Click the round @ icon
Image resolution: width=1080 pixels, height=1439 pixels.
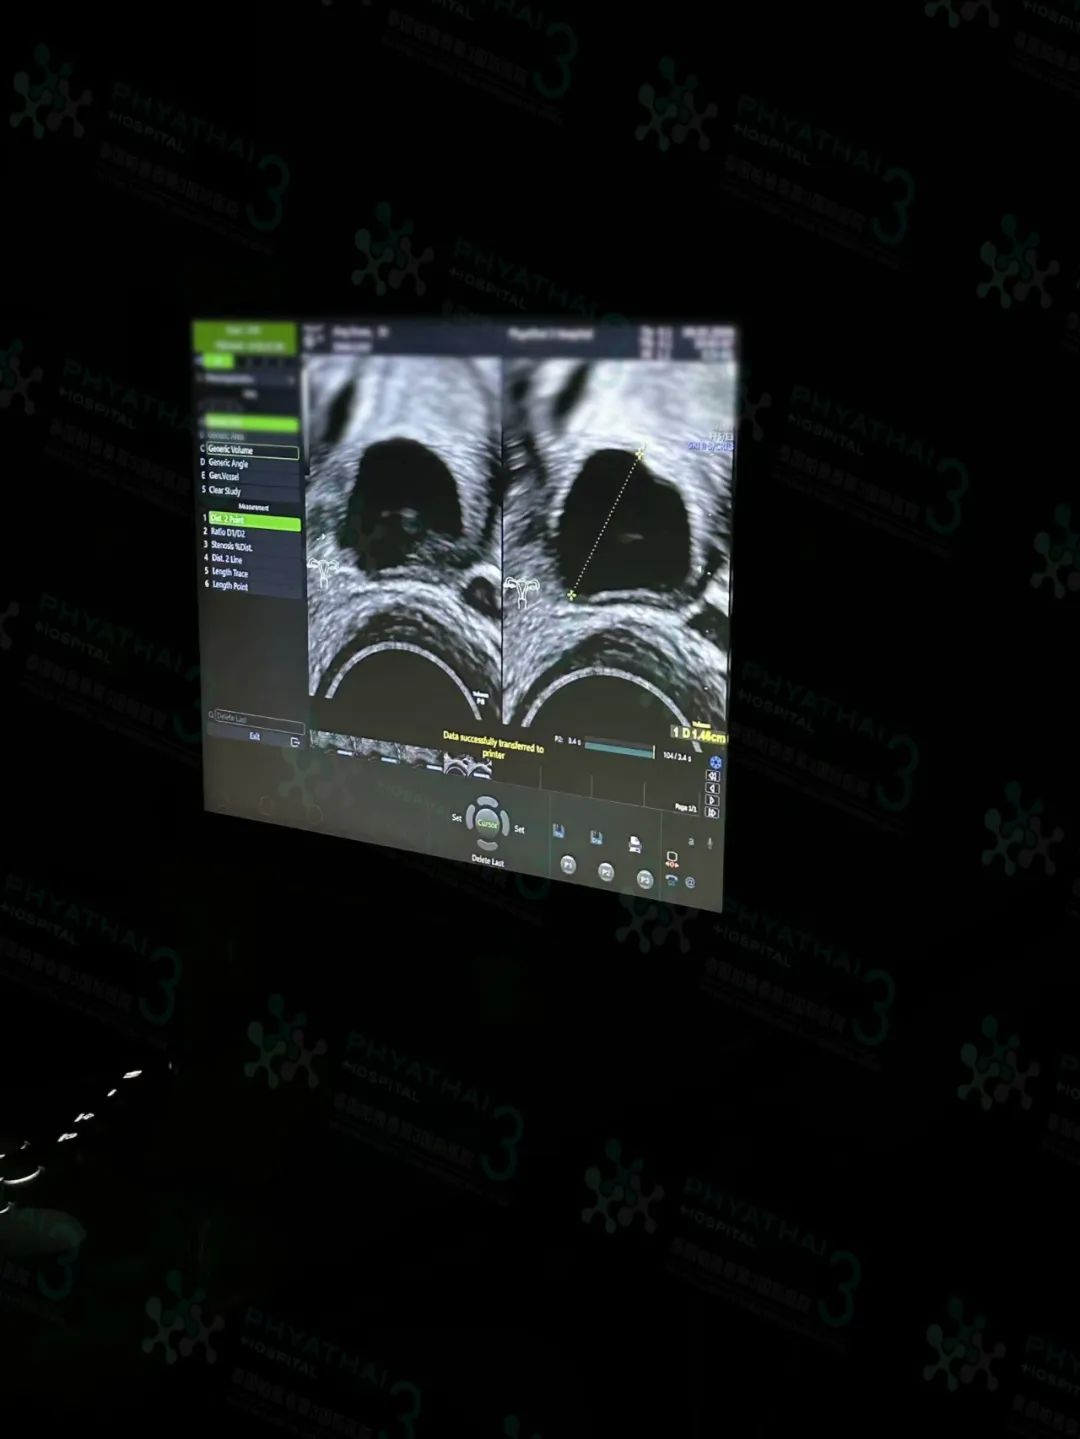tap(690, 883)
